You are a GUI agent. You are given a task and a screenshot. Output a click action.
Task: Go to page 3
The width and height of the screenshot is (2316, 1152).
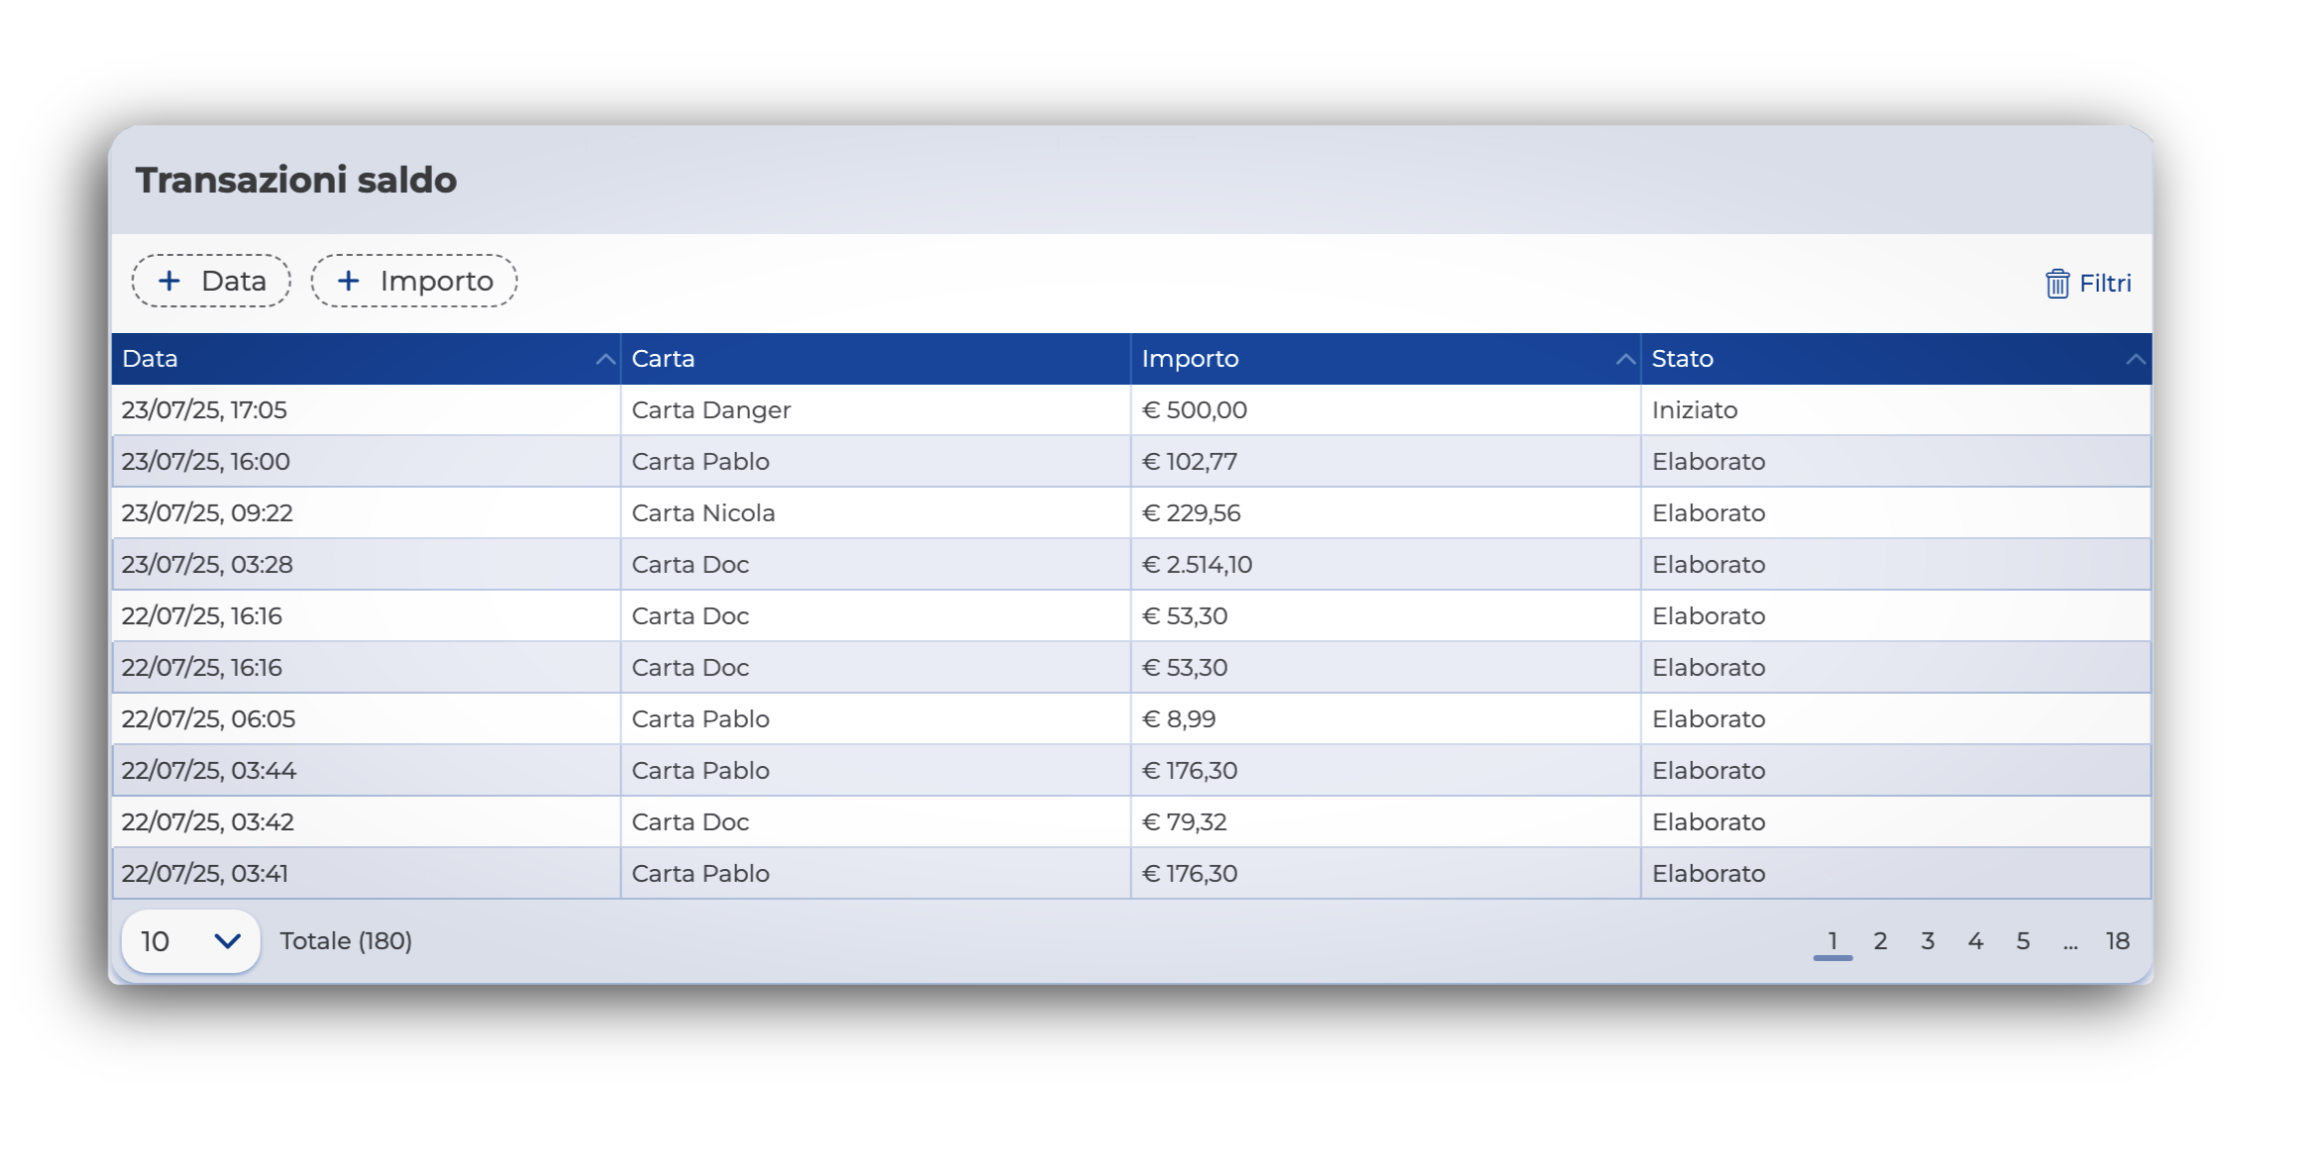pos(1927,941)
